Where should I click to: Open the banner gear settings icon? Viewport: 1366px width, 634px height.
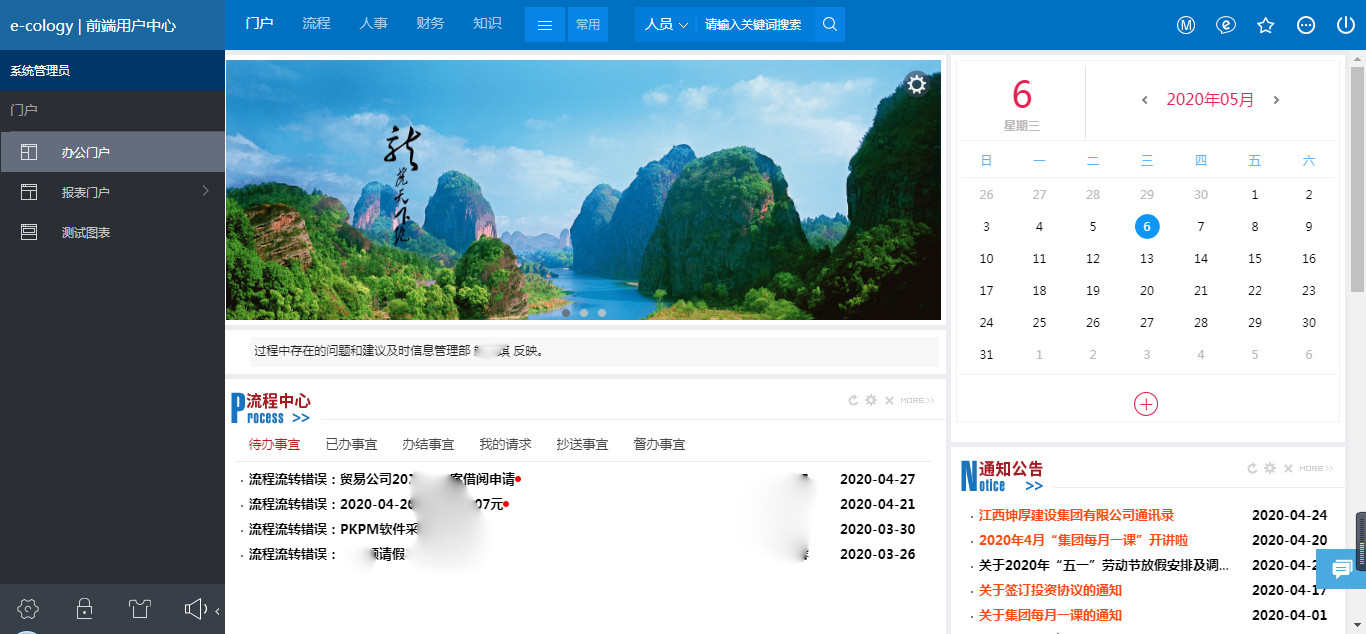(916, 85)
